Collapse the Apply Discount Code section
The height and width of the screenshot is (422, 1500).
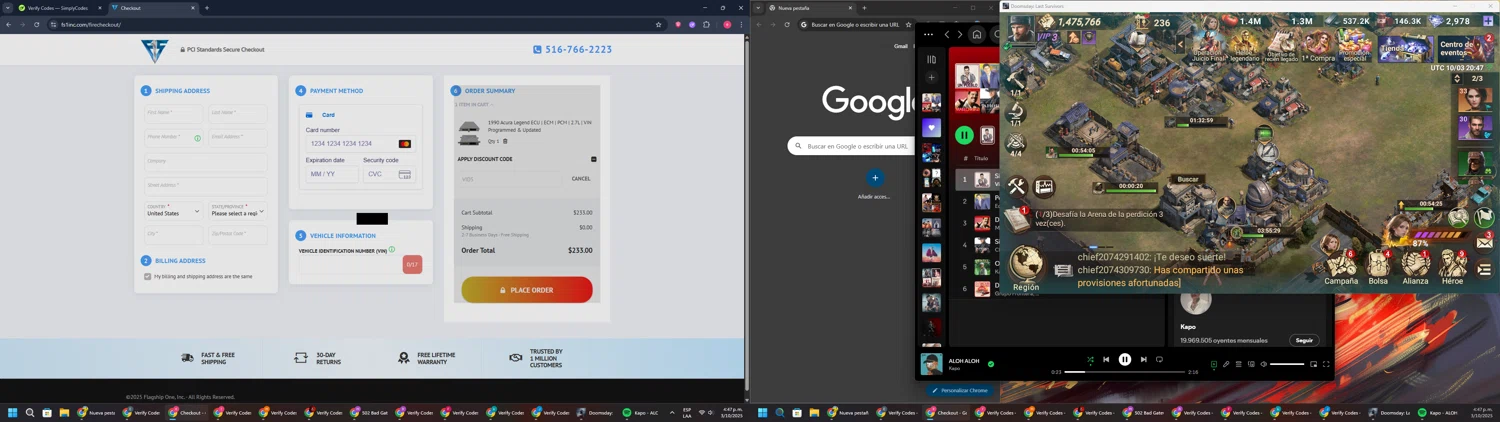(593, 159)
